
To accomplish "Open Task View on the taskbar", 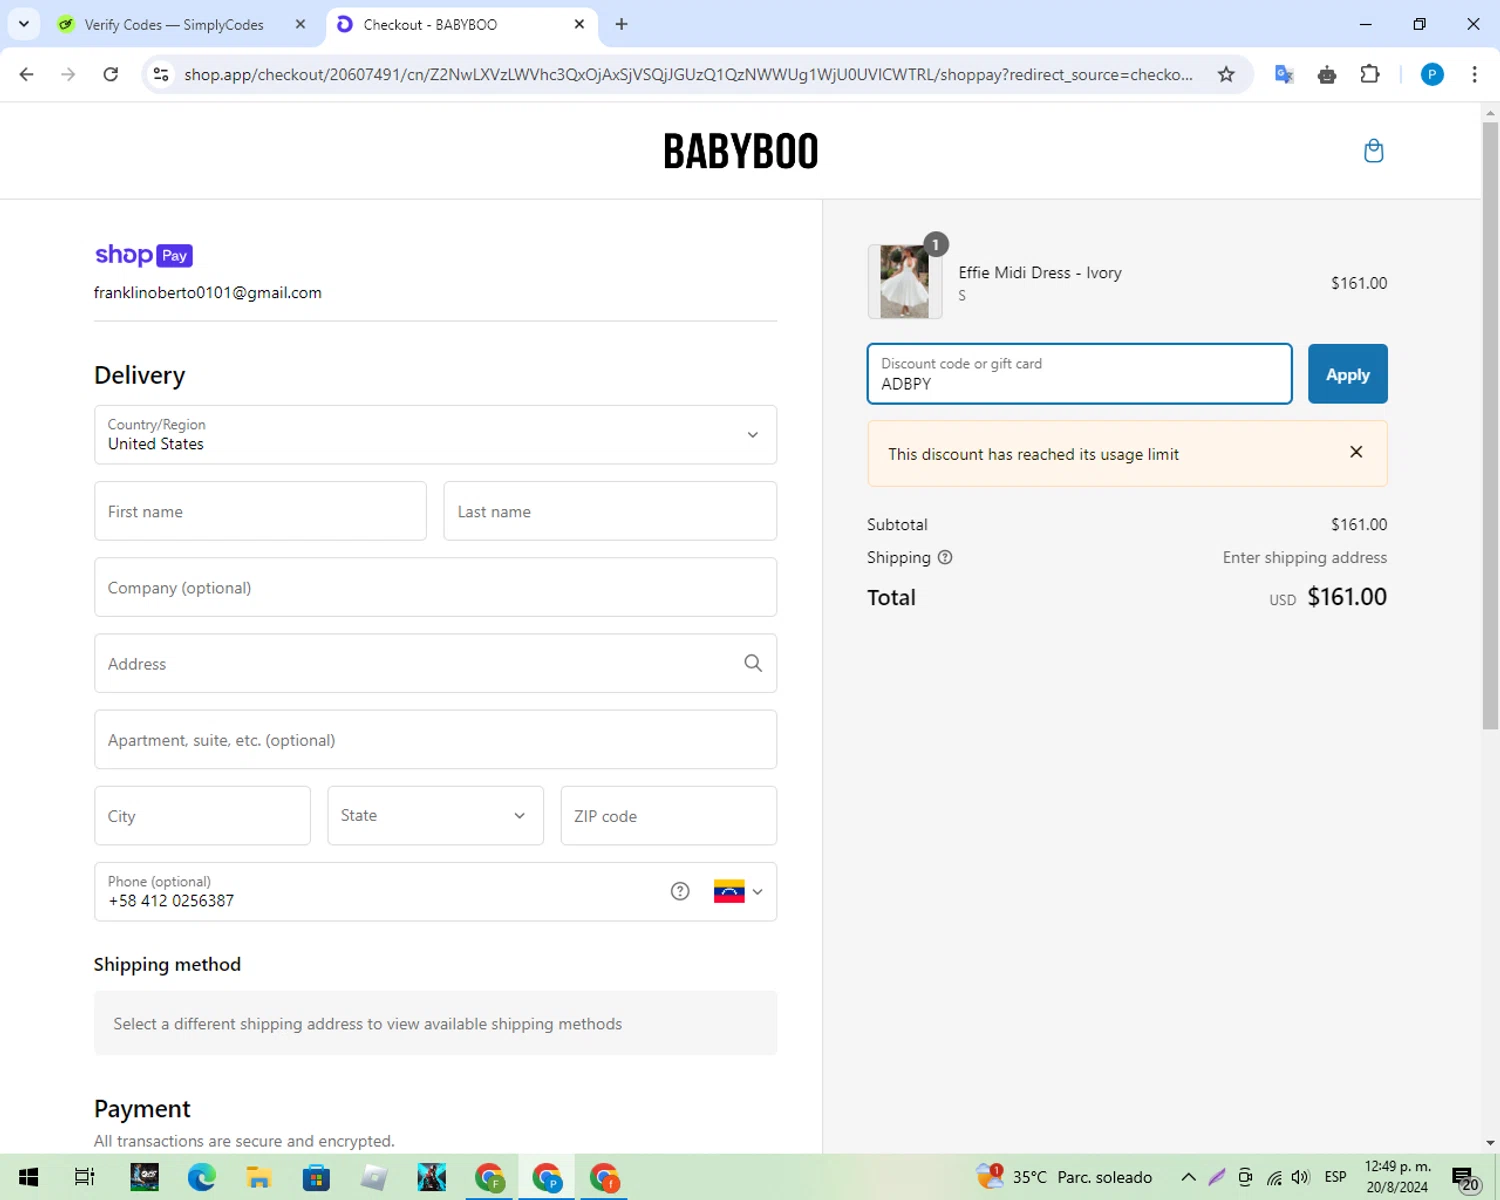I will coord(85,1177).
